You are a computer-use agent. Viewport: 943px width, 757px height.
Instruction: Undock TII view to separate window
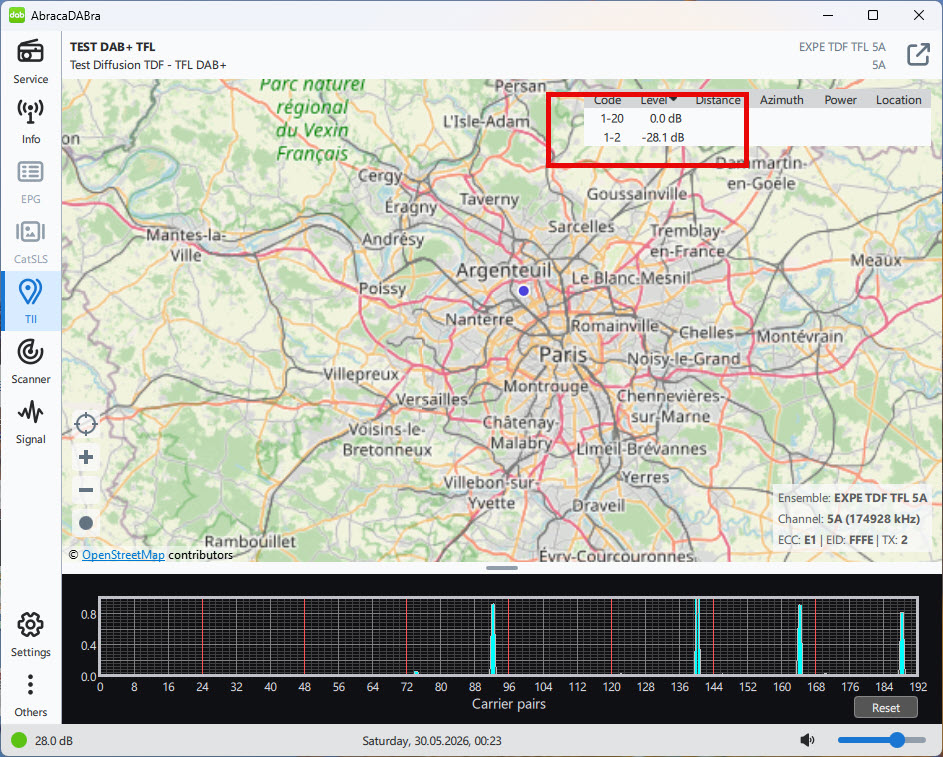click(918, 55)
